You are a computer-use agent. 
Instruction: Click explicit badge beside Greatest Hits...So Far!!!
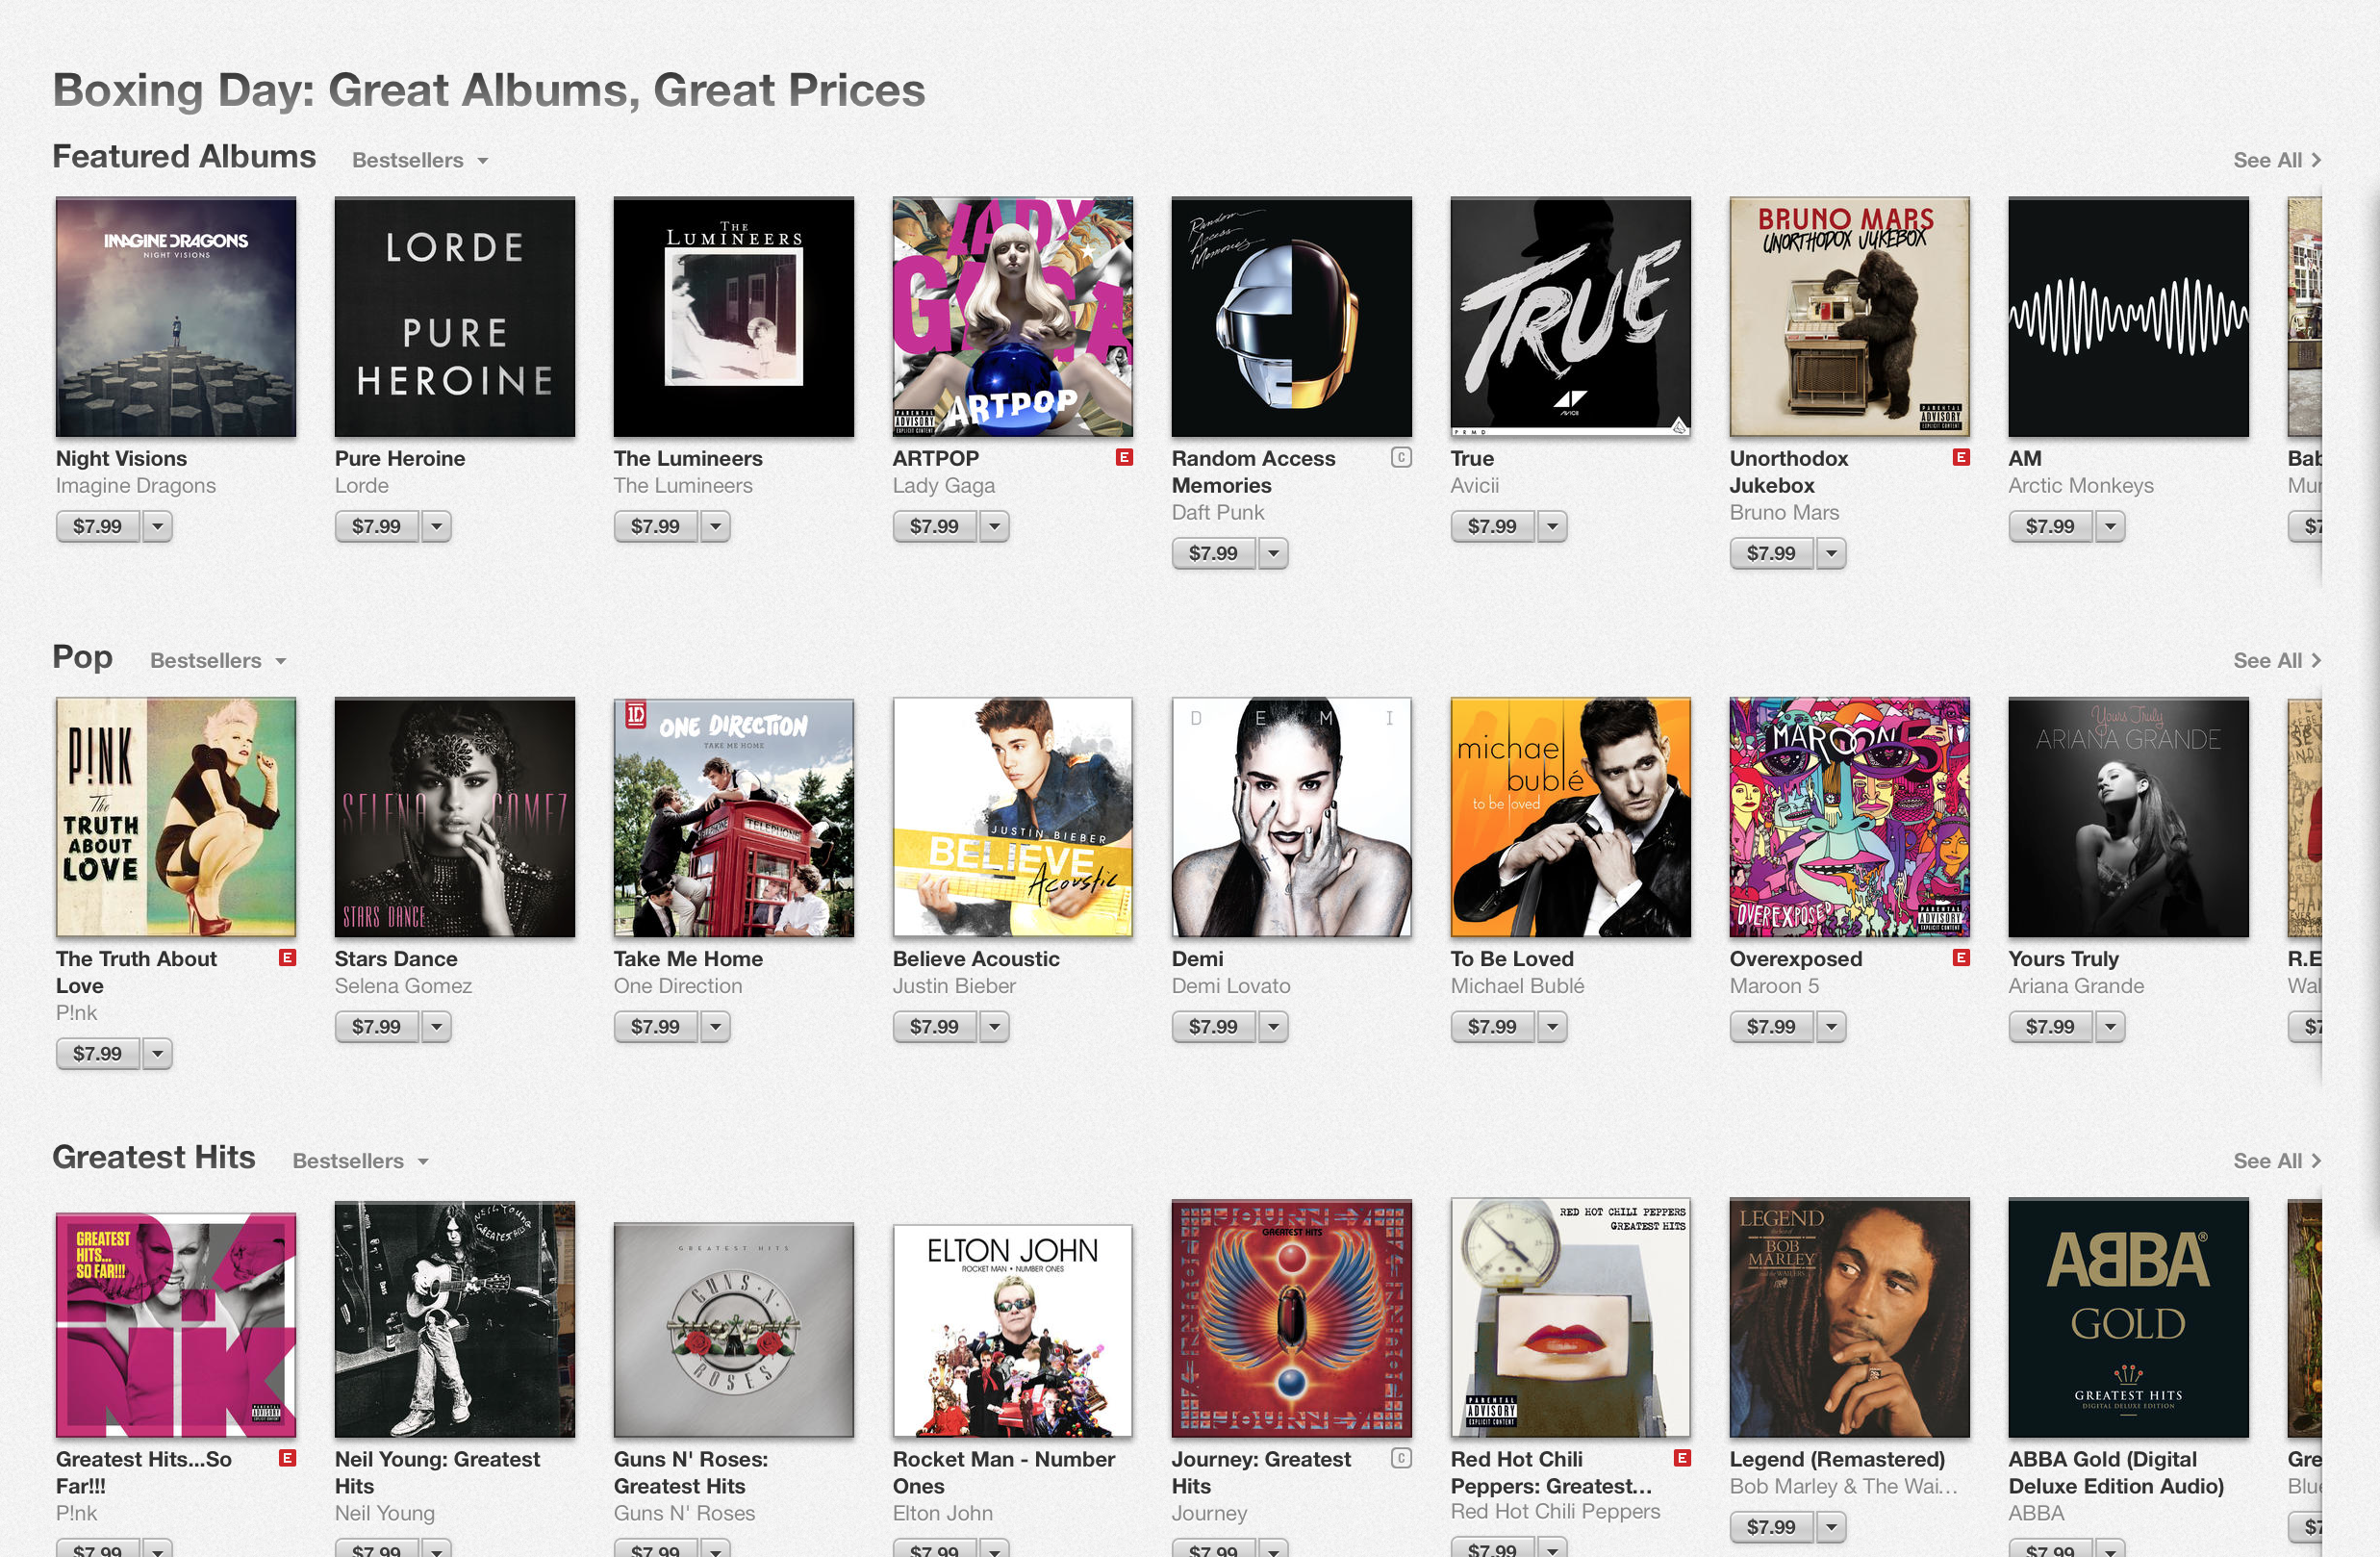(287, 1458)
